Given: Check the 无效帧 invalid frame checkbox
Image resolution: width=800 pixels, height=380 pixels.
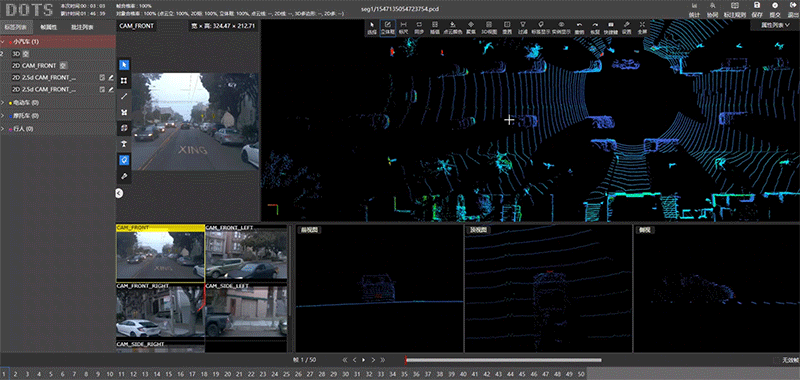Looking at the screenshot, I should coord(777,360).
